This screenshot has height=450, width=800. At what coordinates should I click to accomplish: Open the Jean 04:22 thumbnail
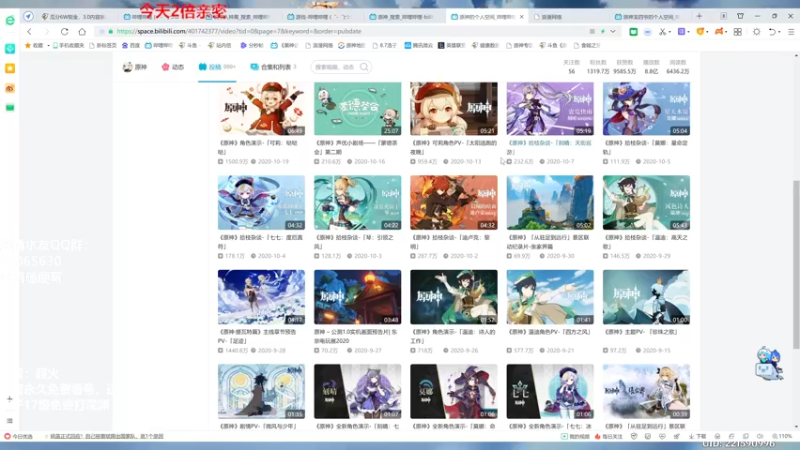tap(358, 203)
